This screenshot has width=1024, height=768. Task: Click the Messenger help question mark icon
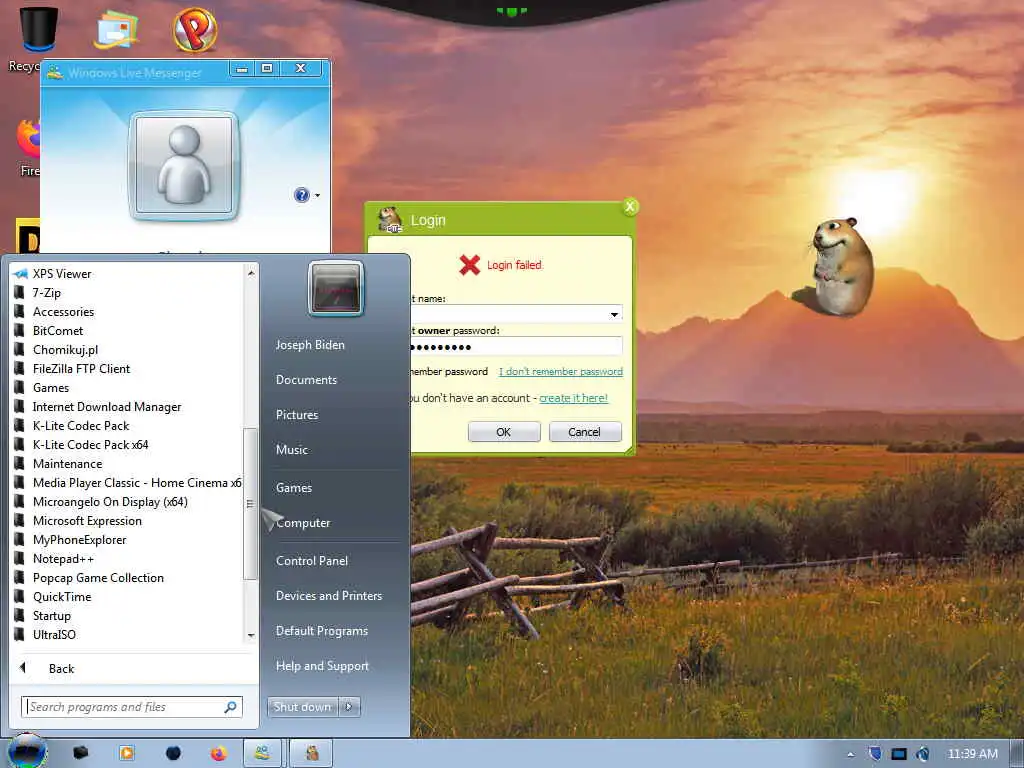click(x=302, y=195)
